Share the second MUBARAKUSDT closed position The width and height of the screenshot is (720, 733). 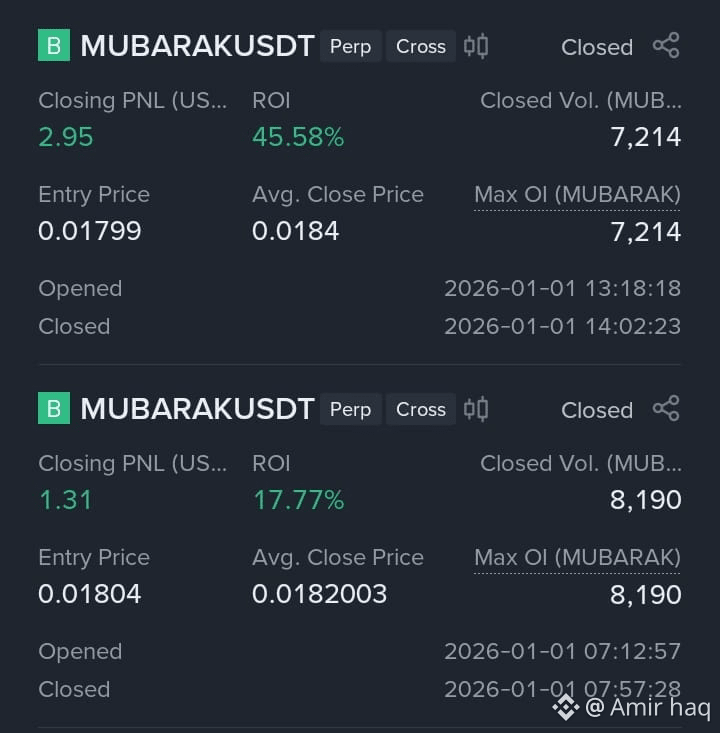666,408
